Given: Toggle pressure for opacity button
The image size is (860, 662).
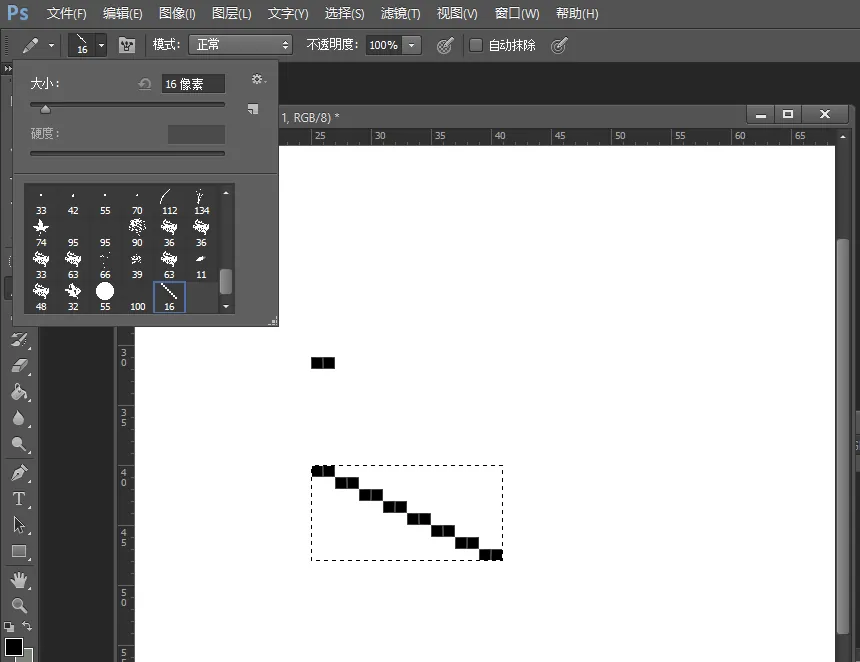Looking at the screenshot, I should click(445, 45).
